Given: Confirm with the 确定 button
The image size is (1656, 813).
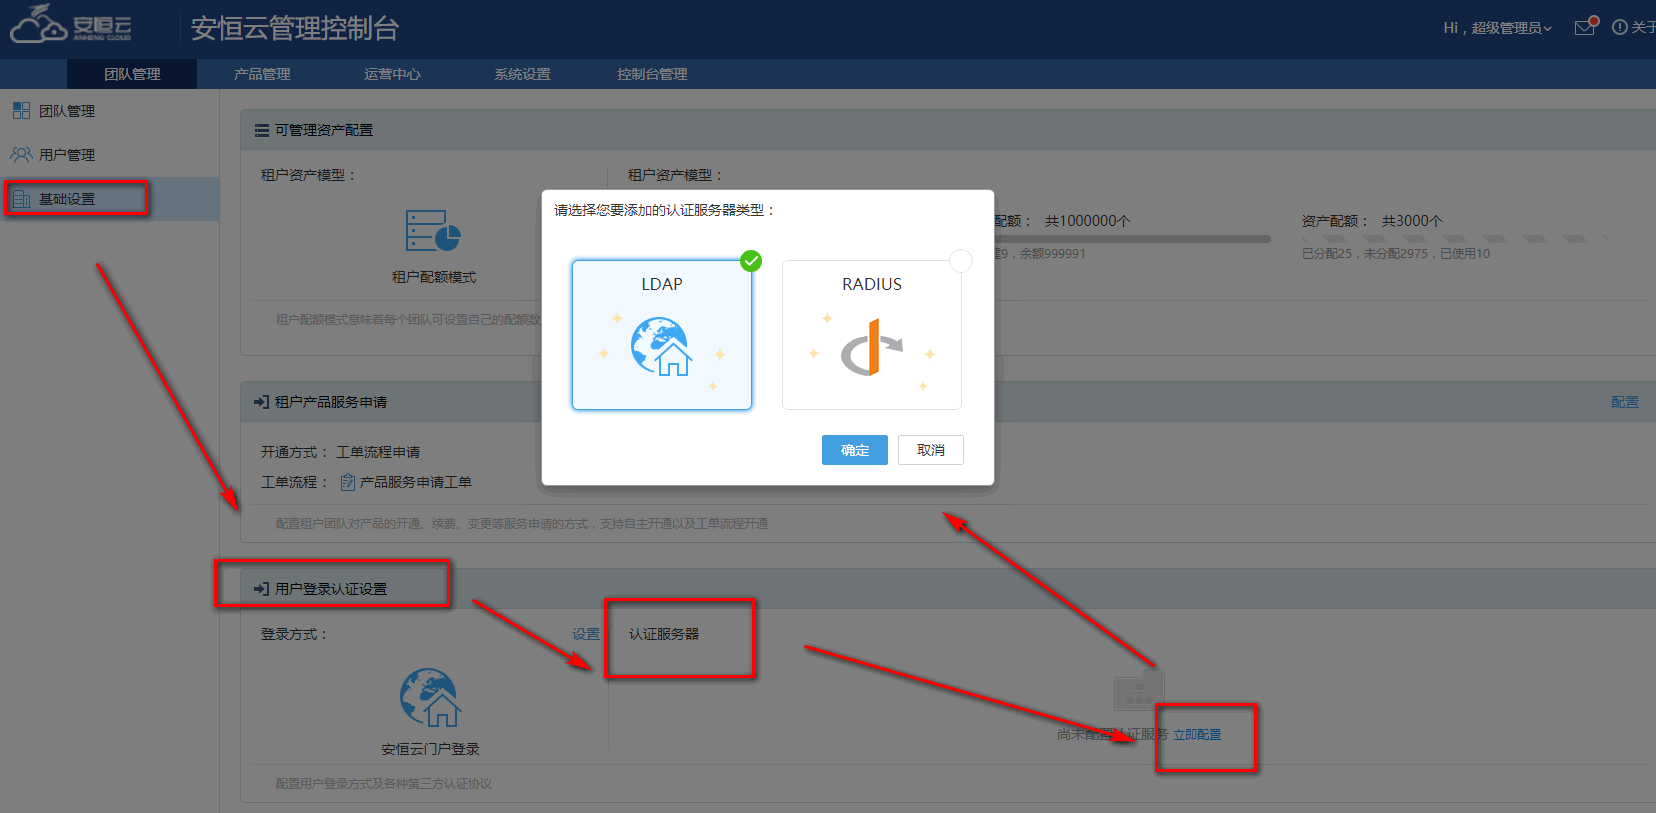Looking at the screenshot, I should [855, 450].
